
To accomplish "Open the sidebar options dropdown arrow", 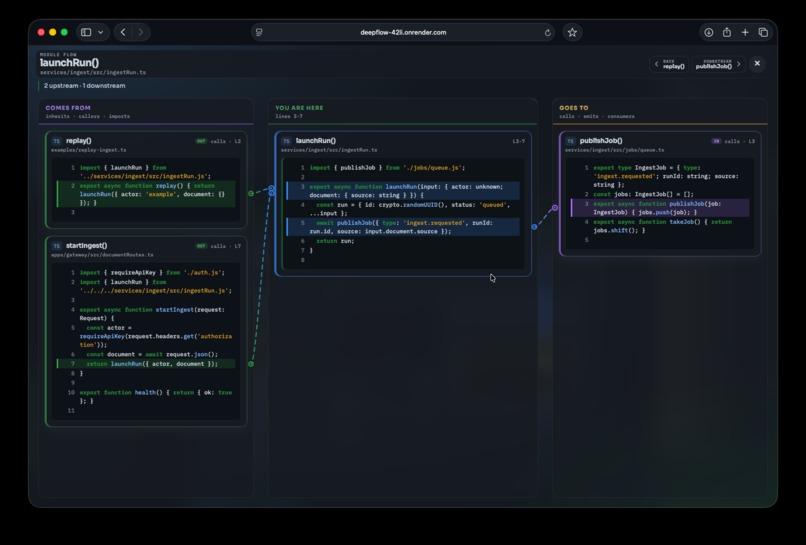I will click(101, 32).
